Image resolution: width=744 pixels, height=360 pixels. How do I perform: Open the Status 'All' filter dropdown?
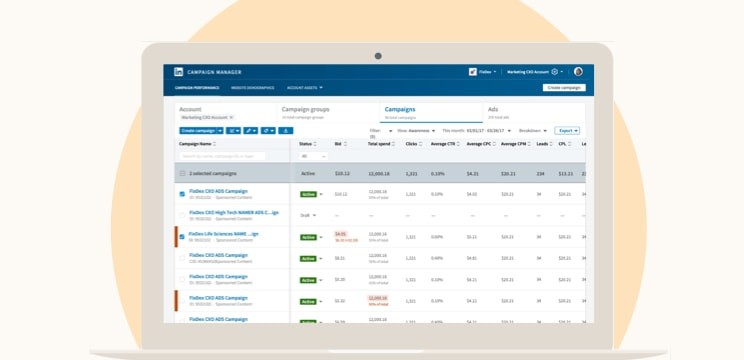pyautogui.click(x=313, y=156)
